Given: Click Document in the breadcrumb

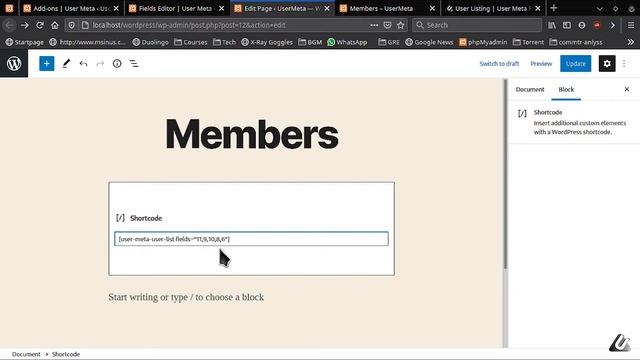Looking at the screenshot, I should pos(26,354).
